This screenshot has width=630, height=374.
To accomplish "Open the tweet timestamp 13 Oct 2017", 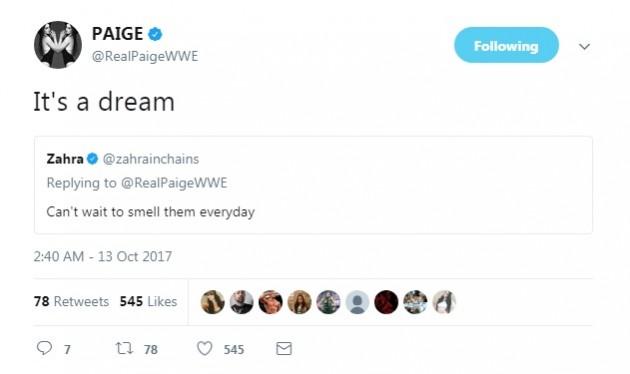I will (103, 256).
